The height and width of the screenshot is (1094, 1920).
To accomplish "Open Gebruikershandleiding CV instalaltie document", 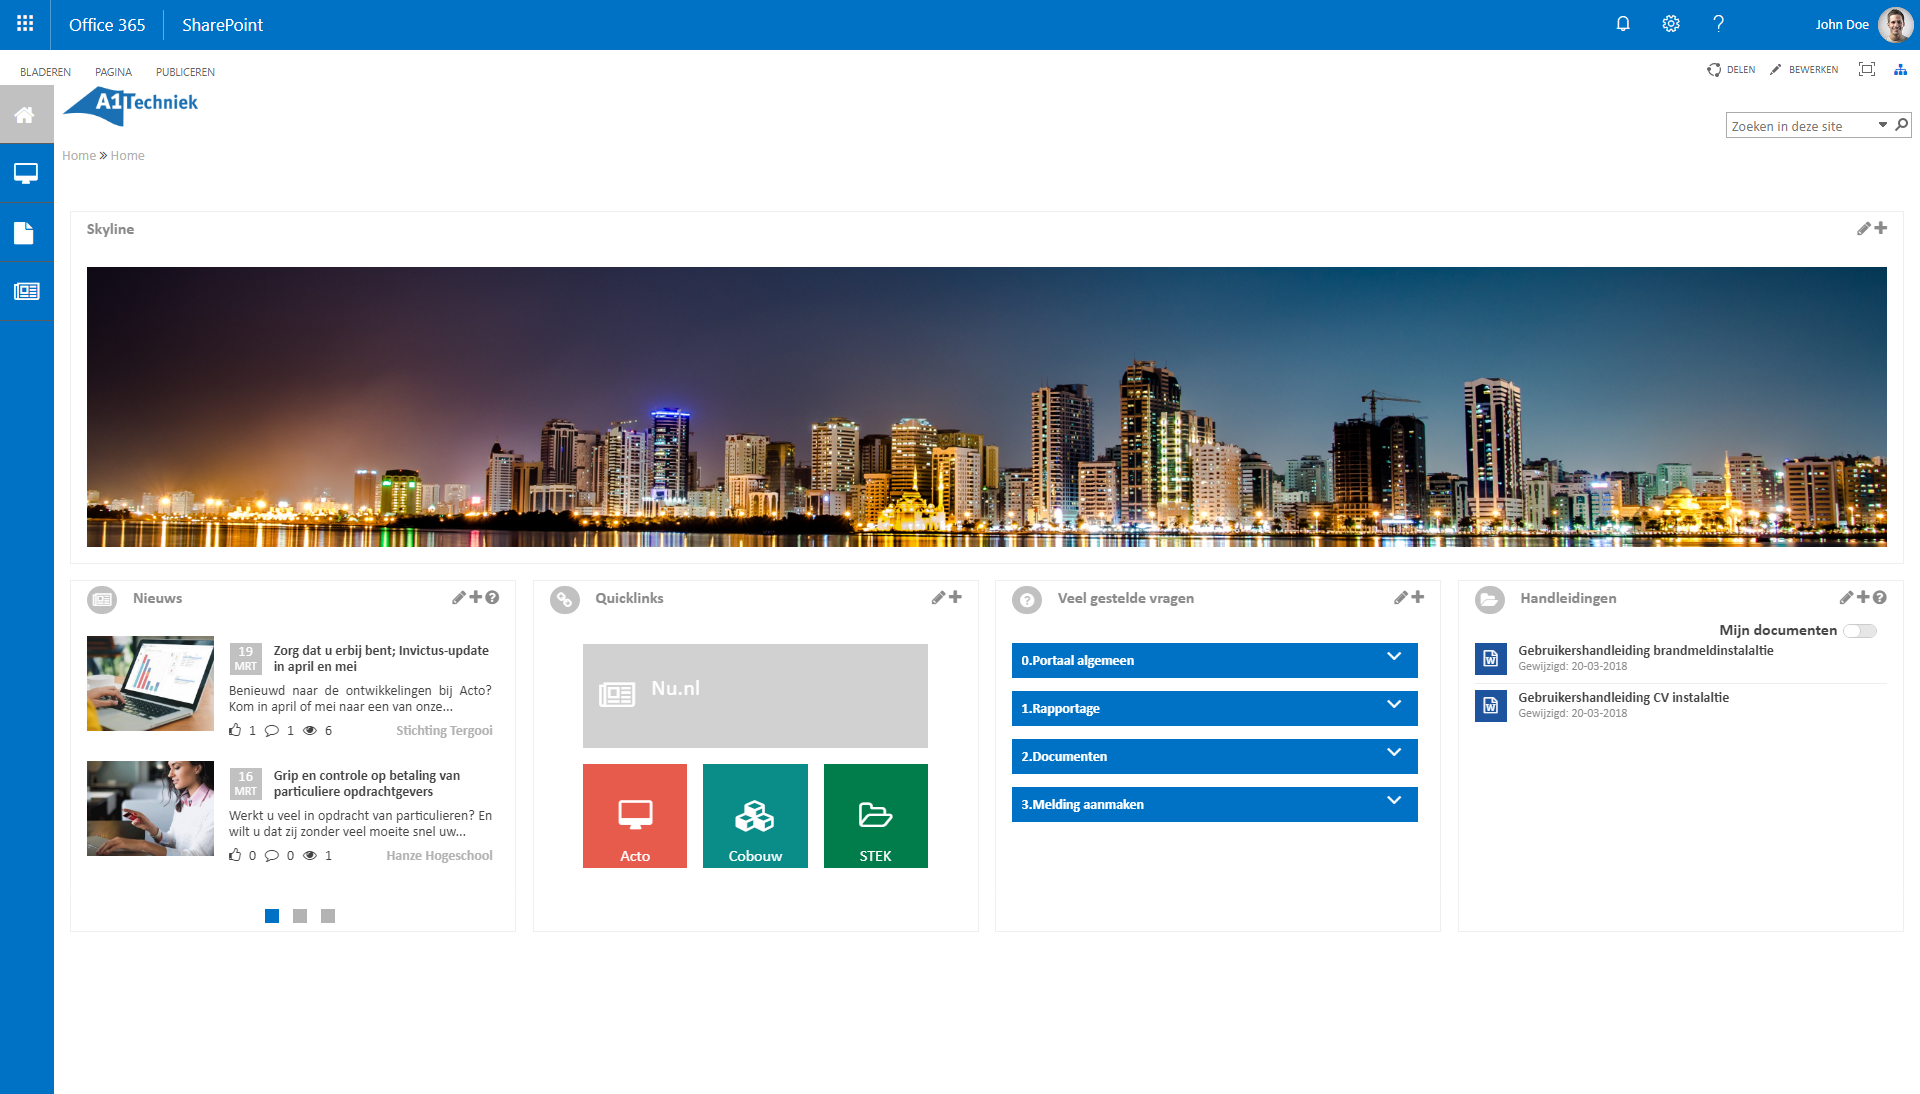I will (x=1623, y=698).
